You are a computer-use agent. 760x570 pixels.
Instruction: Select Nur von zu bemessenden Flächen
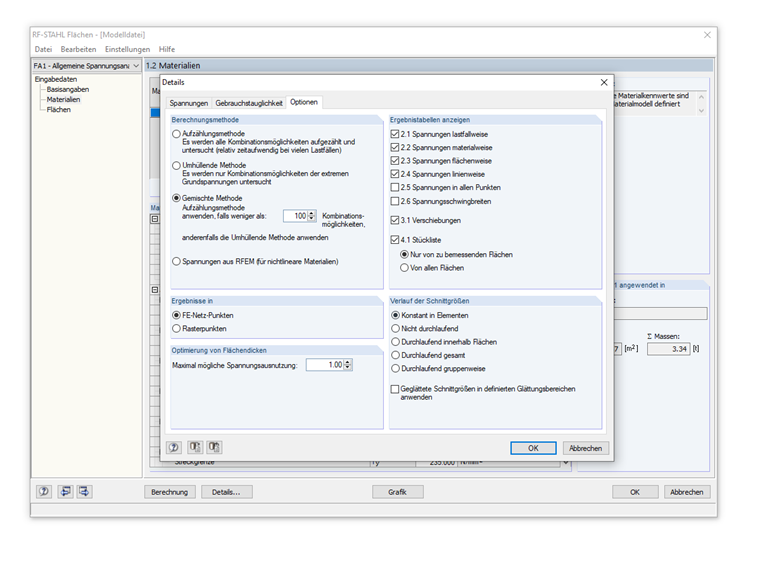pos(404,254)
